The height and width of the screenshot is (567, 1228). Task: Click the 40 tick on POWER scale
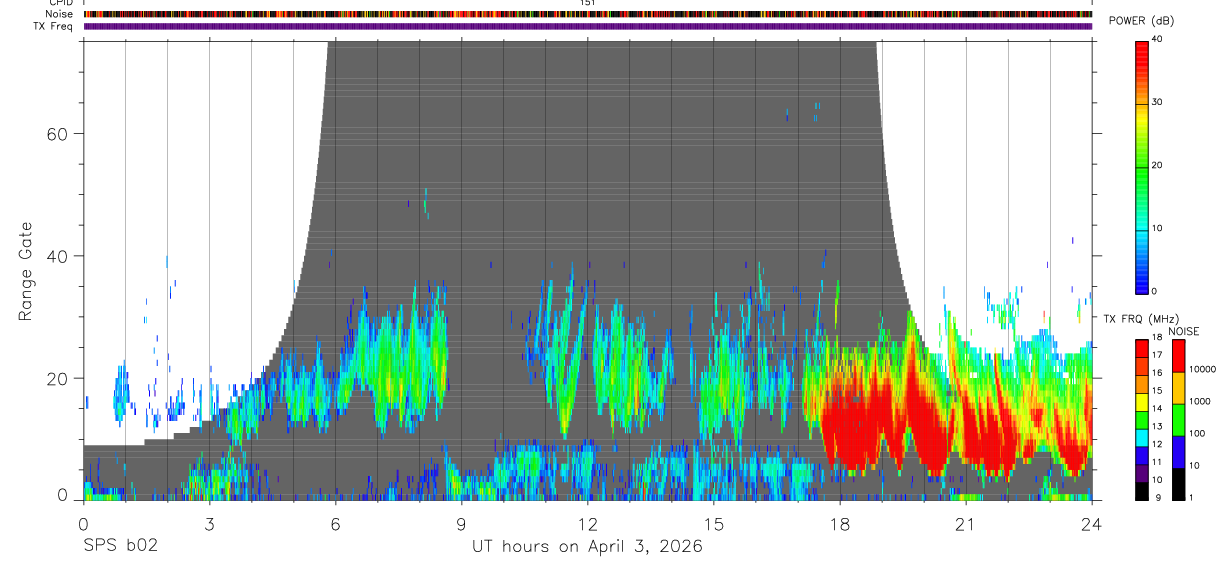pyautogui.click(x=1157, y=39)
